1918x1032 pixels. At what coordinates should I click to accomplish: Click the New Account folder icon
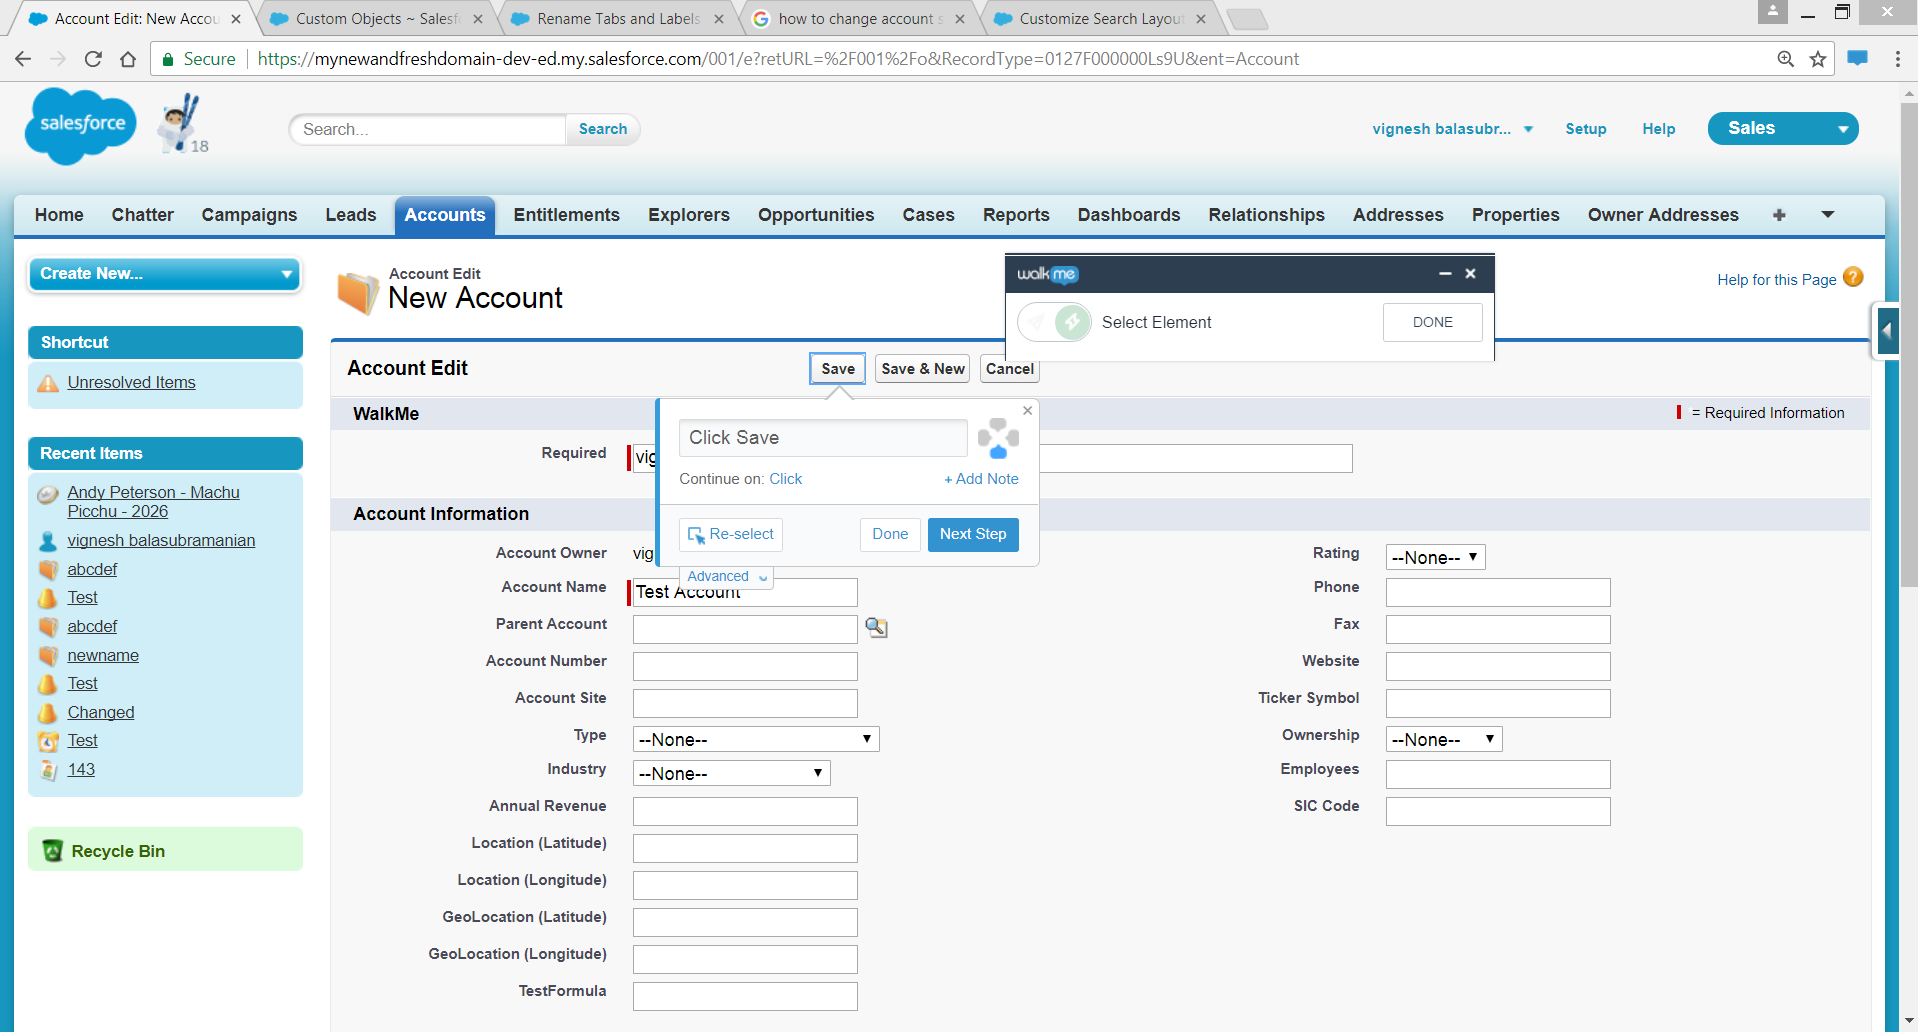(x=358, y=292)
